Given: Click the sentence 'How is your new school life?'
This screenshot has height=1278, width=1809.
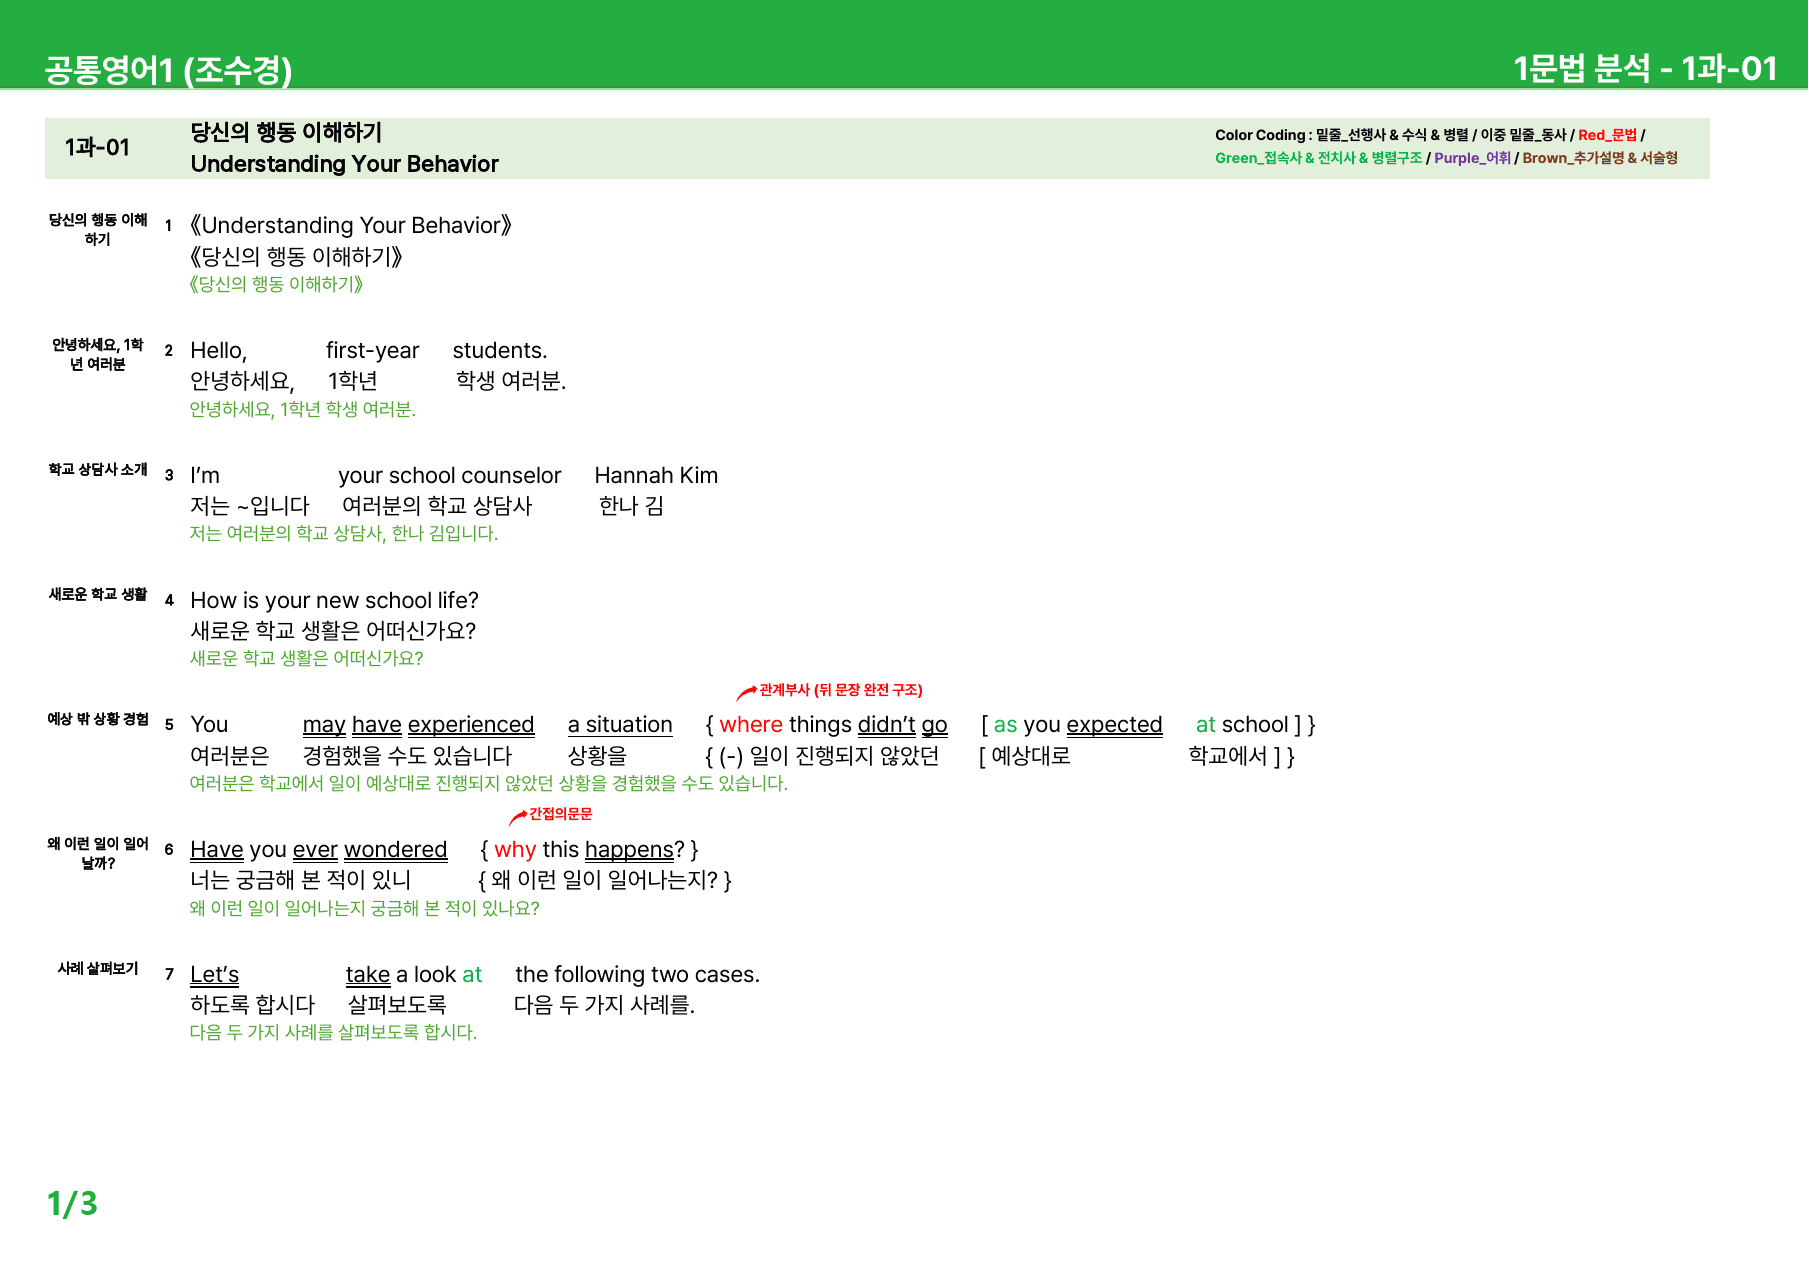Looking at the screenshot, I should pyautogui.click(x=334, y=600).
